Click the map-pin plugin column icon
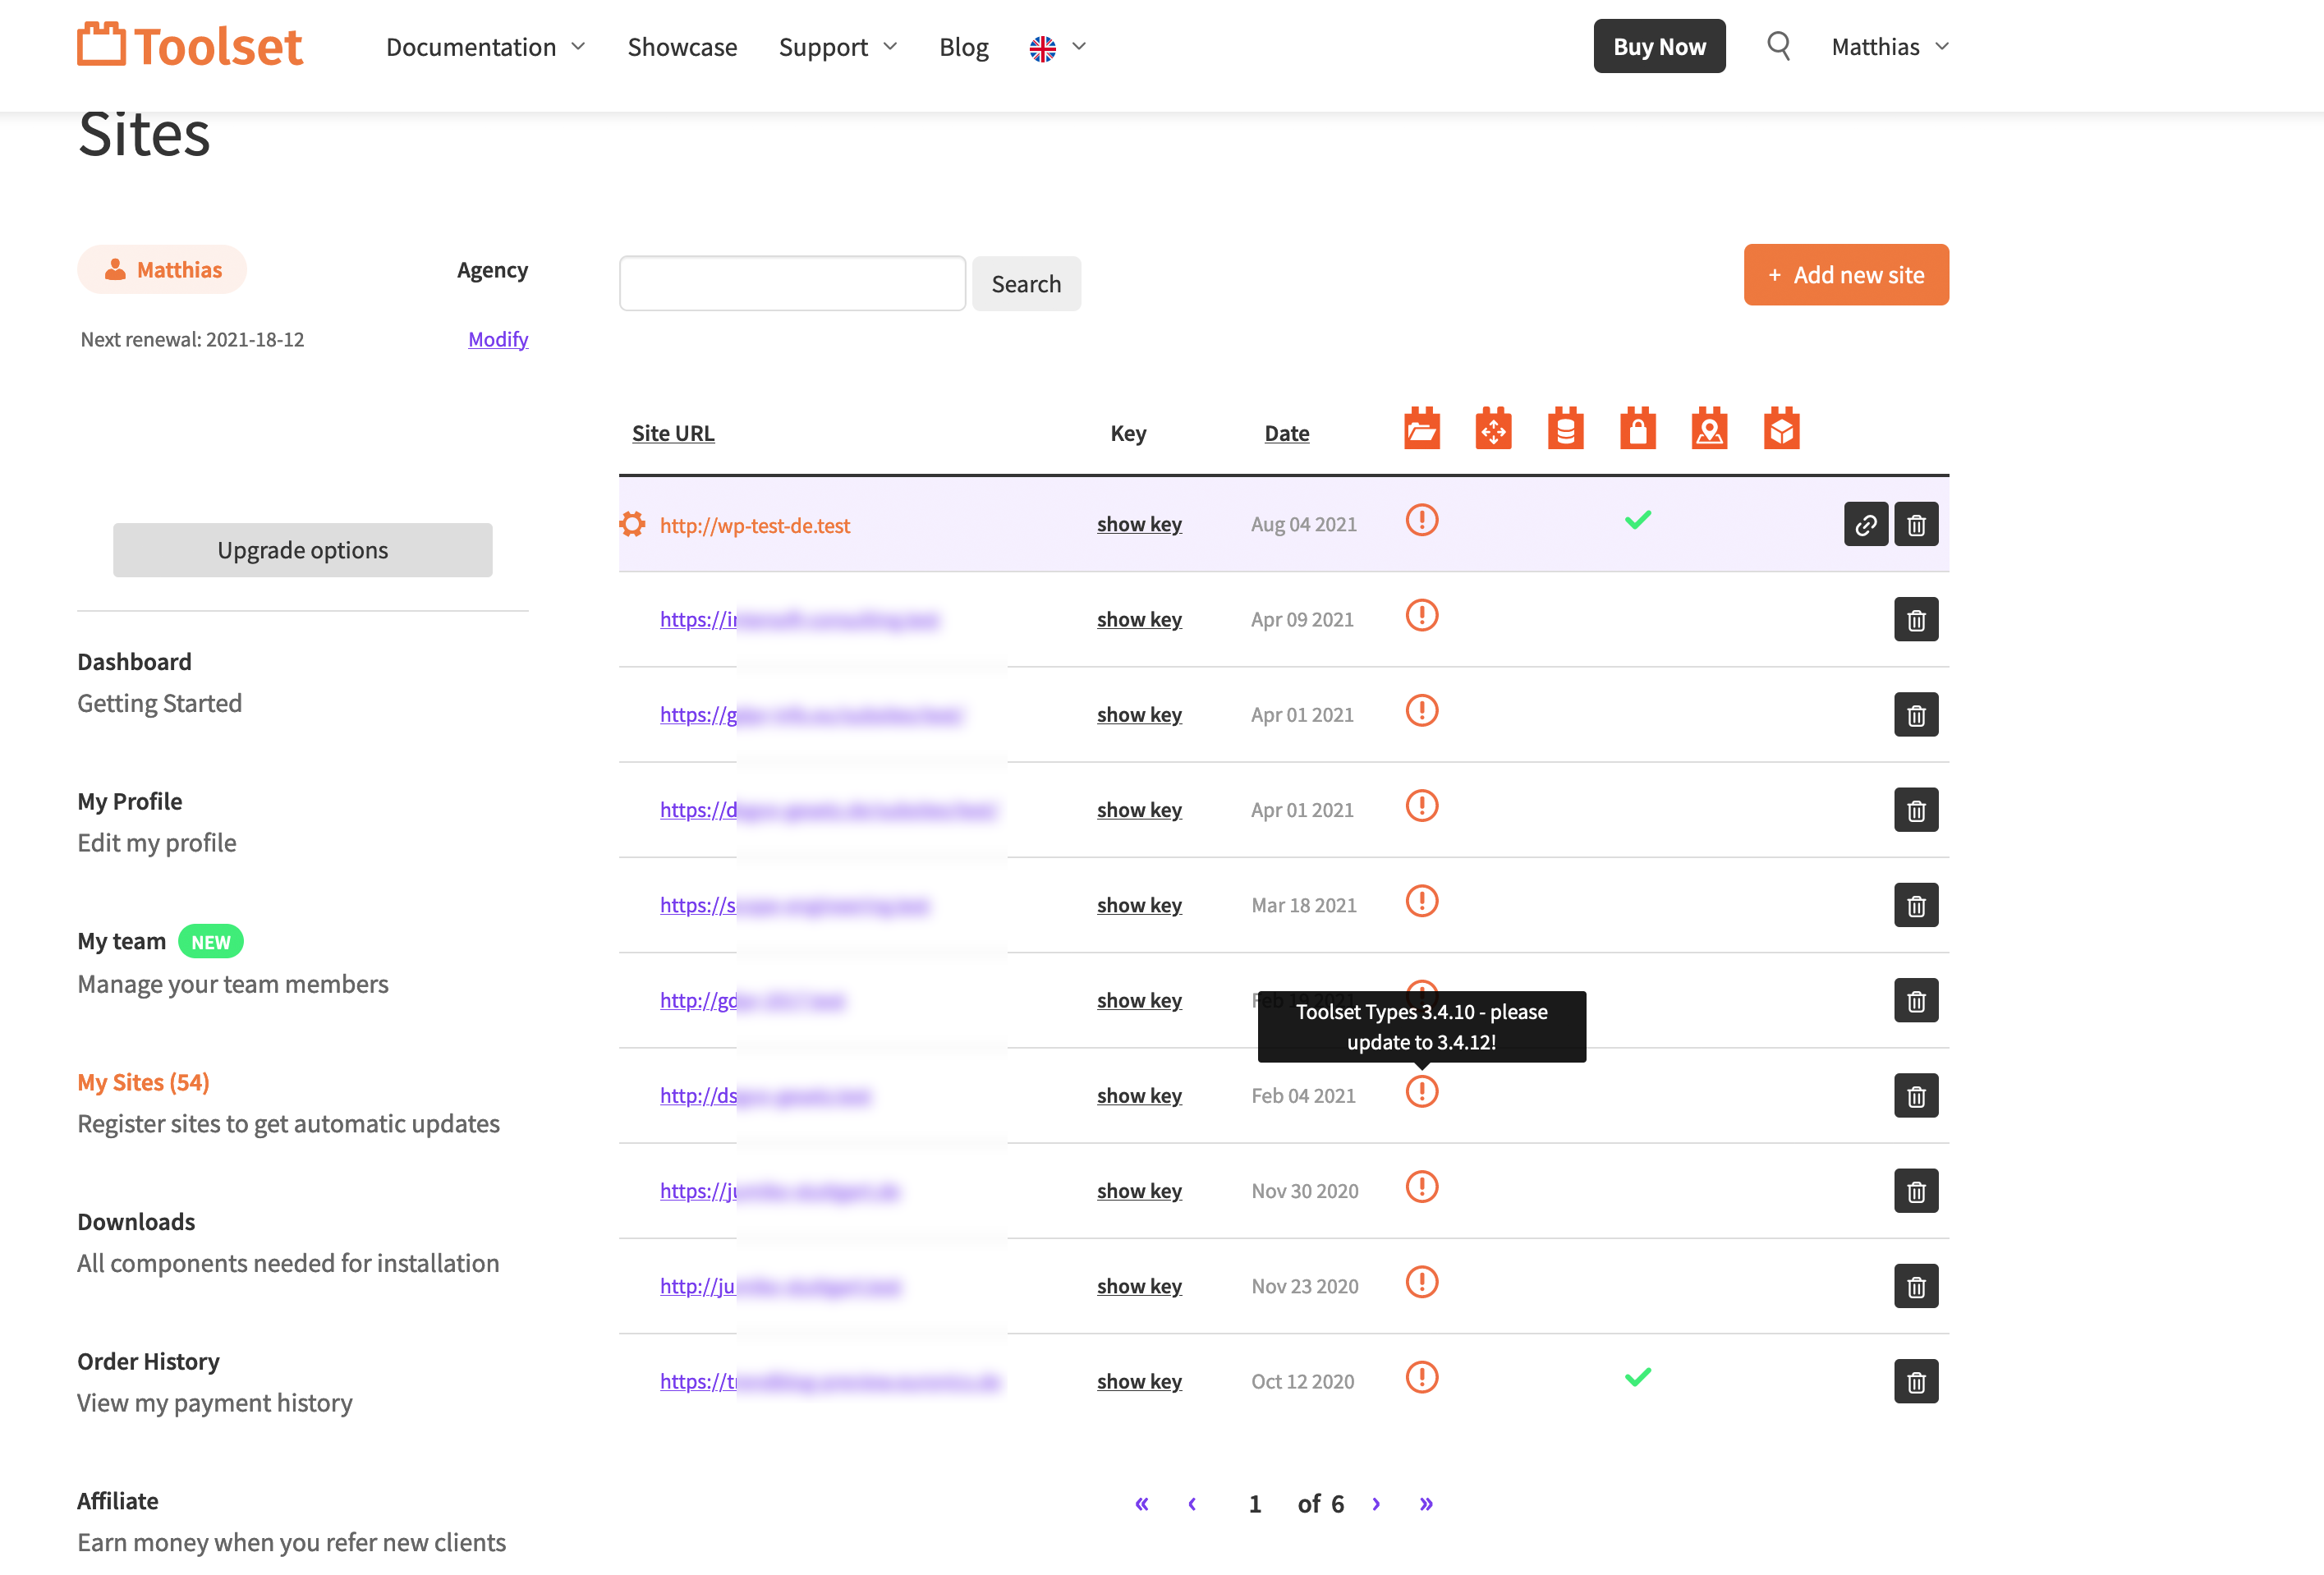The width and height of the screenshot is (2324, 1575). click(x=1709, y=429)
